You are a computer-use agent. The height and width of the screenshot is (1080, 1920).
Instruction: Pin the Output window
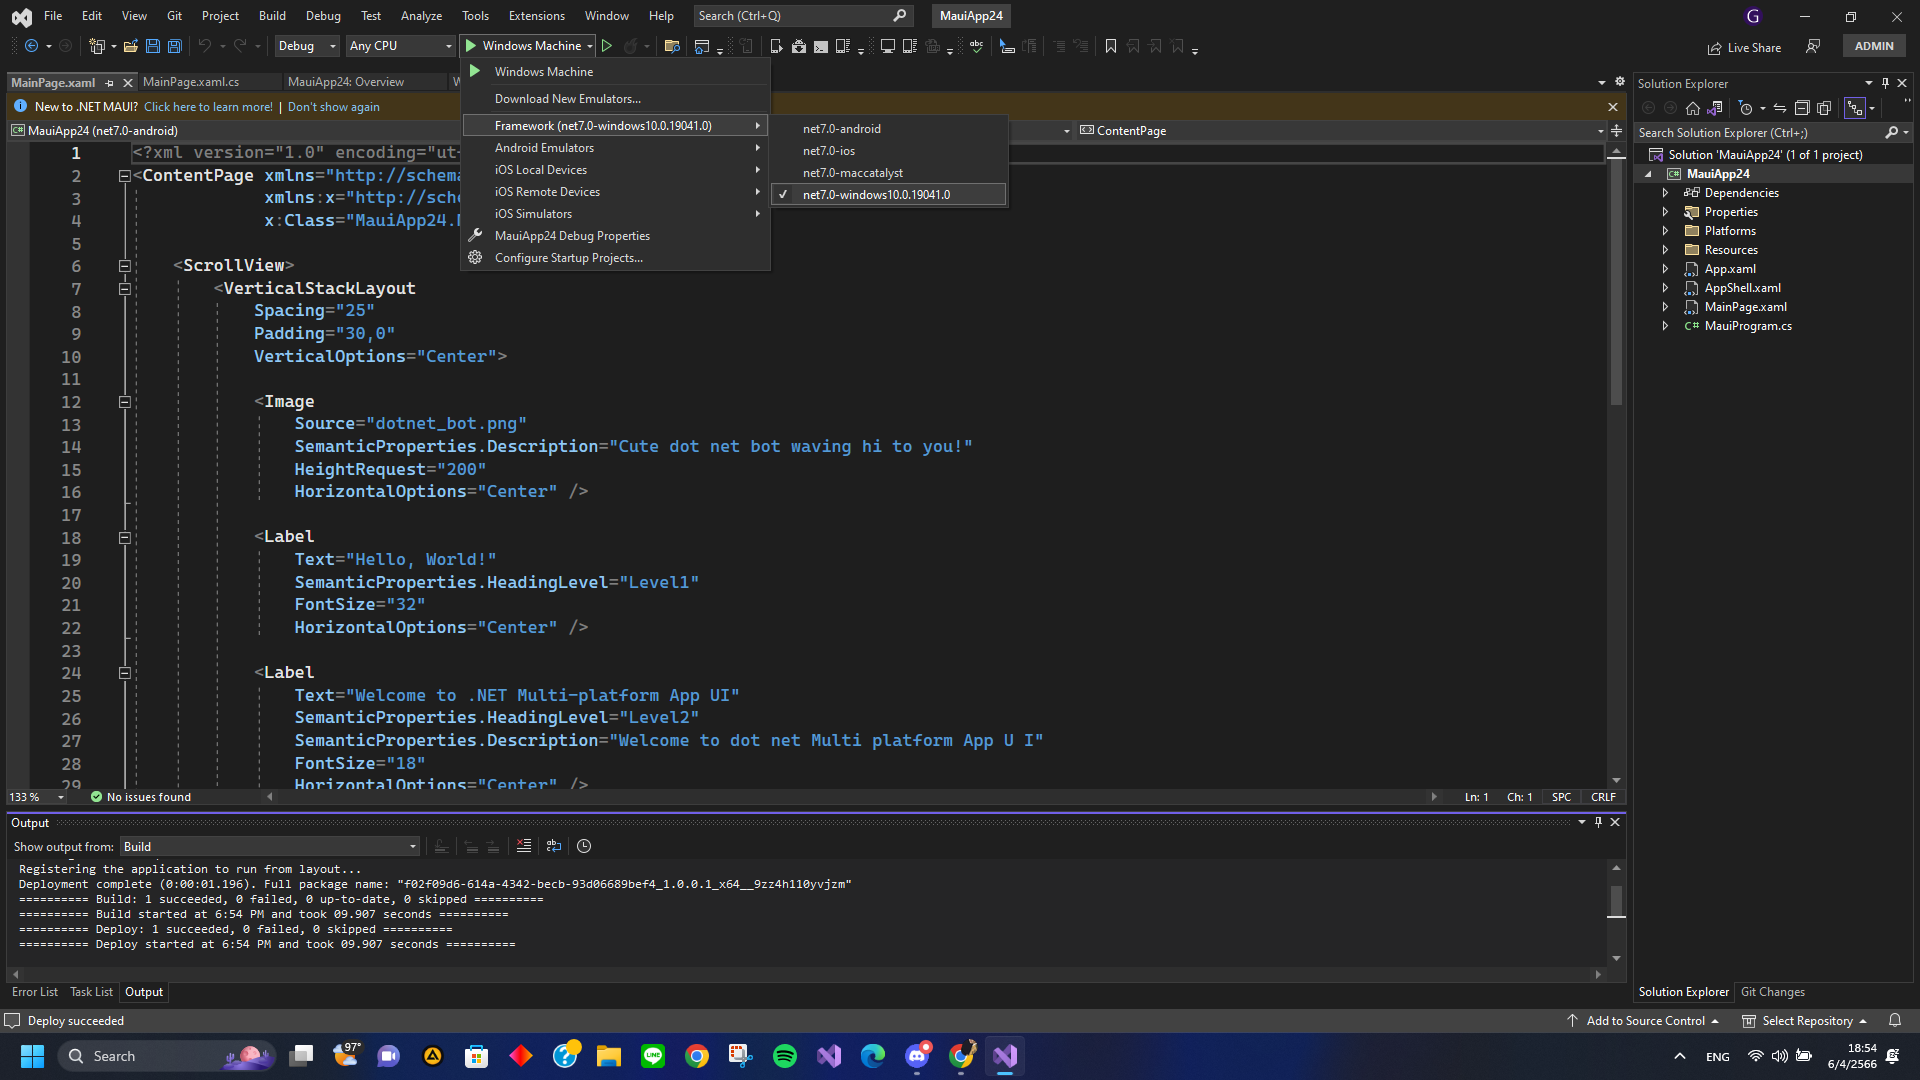pos(1598,822)
